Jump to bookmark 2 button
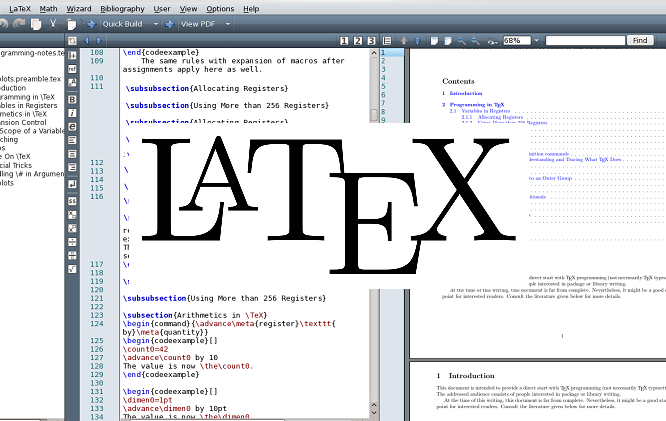 358,41
